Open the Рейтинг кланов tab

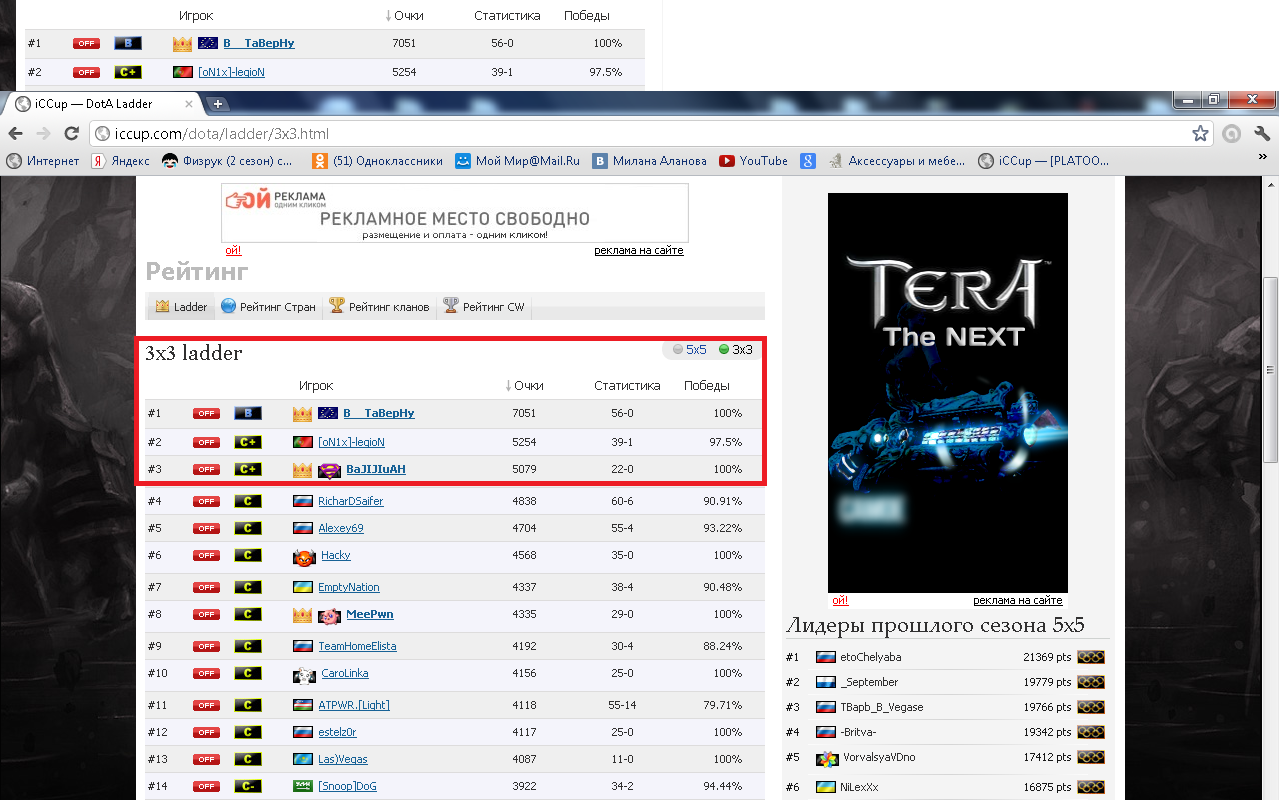tap(379, 307)
